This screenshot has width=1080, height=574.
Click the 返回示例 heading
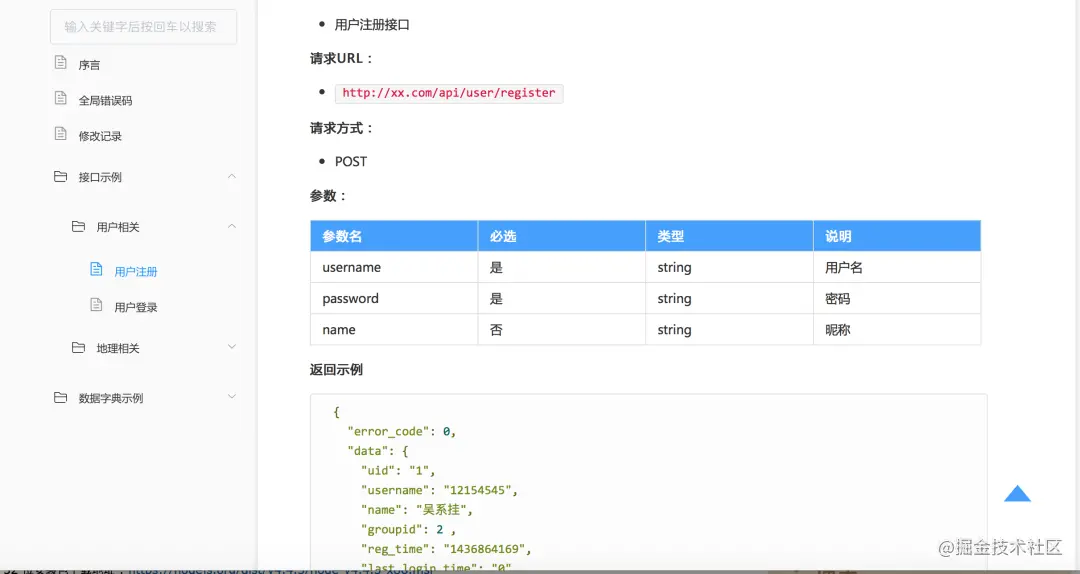[336, 369]
